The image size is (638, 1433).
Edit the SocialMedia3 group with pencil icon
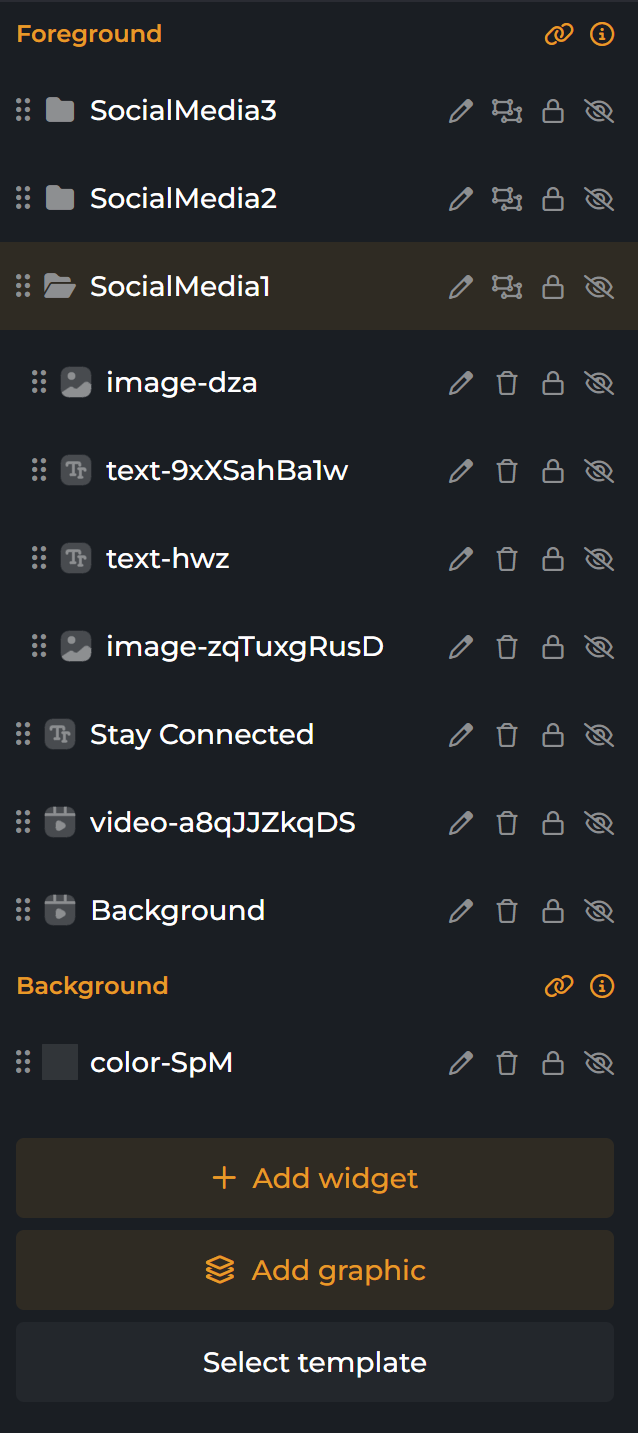pyautogui.click(x=460, y=111)
